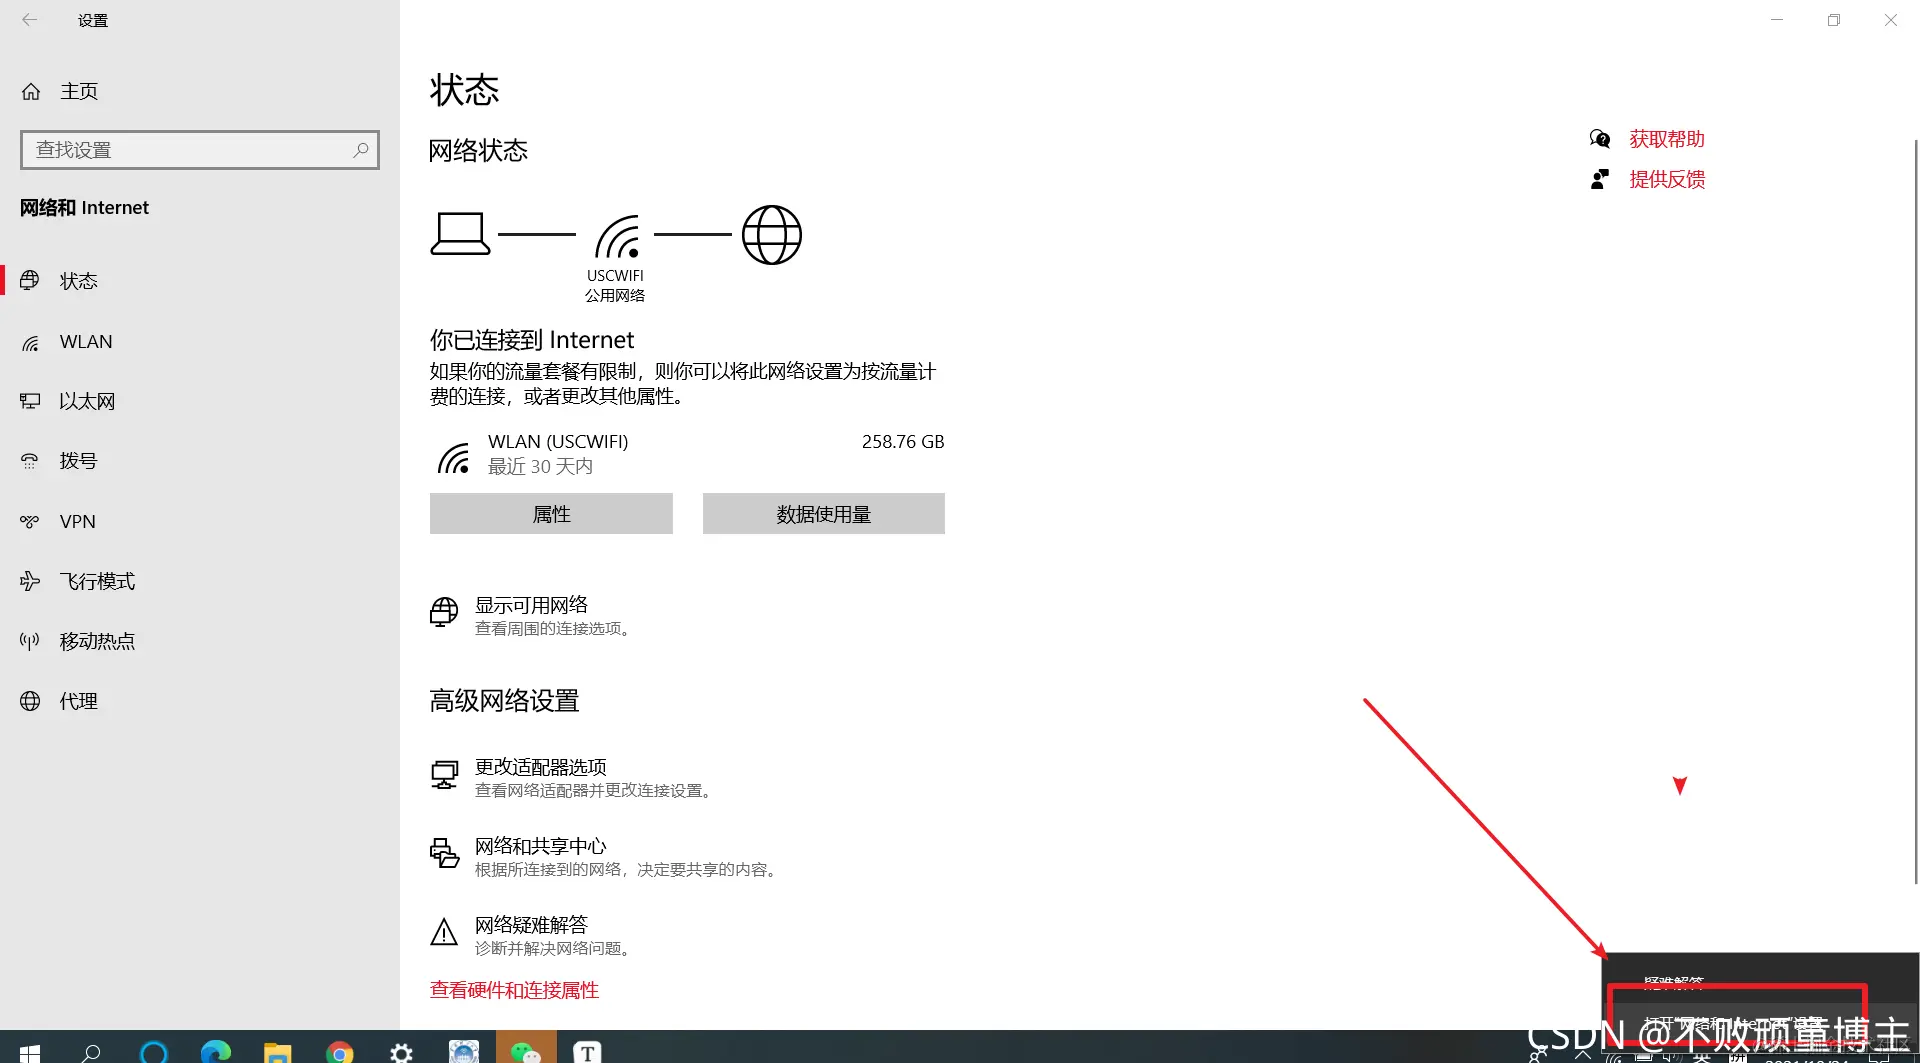The width and height of the screenshot is (1920, 1063).
Task: Select the airplane mode (飞行模式) icon
Action: click(x=29, y=581)
